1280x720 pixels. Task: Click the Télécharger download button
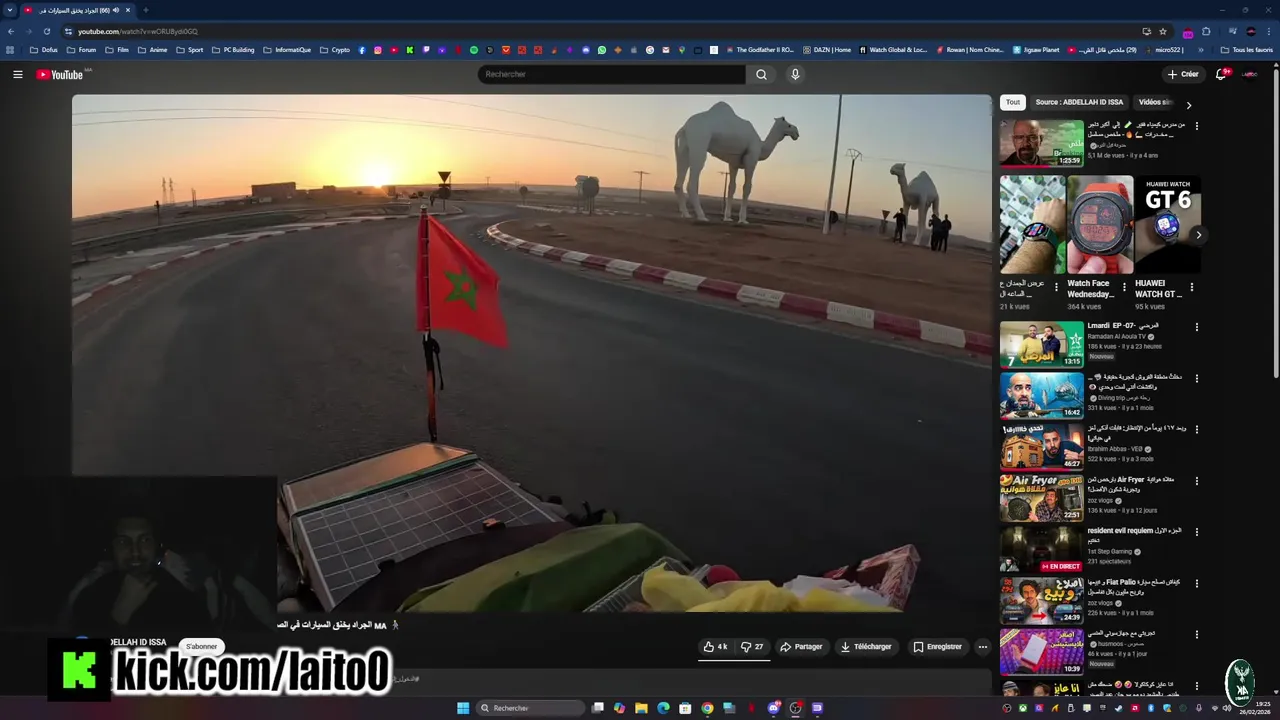865,647
